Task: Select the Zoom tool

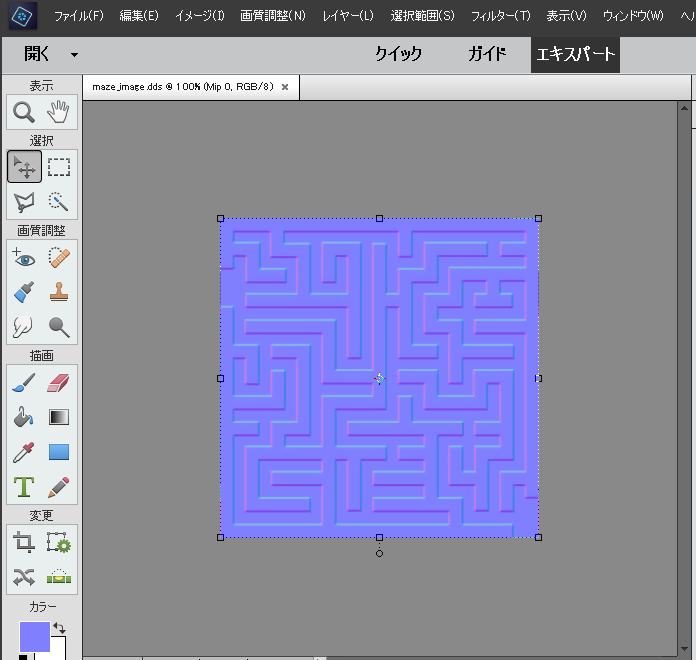Action: [x=24, y=112]
